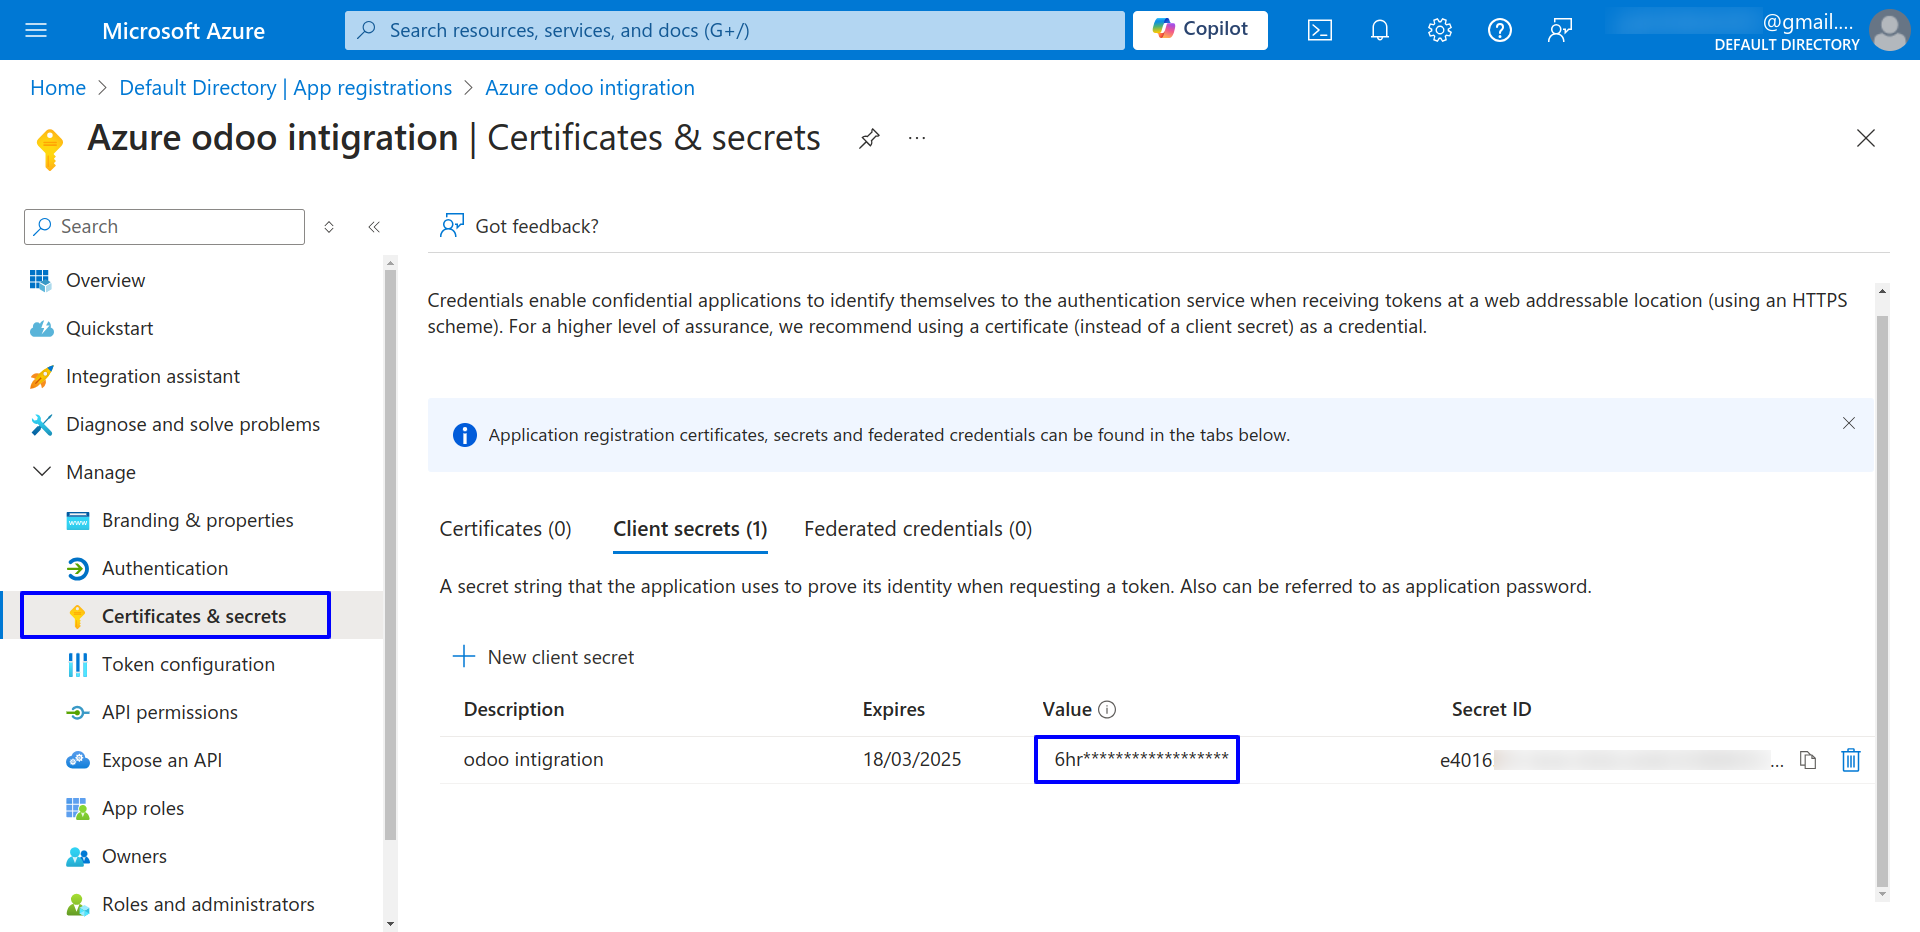Open the Cloud Shell terminal icon
Screen dimensions: 1920x932
click(1319, 30)
